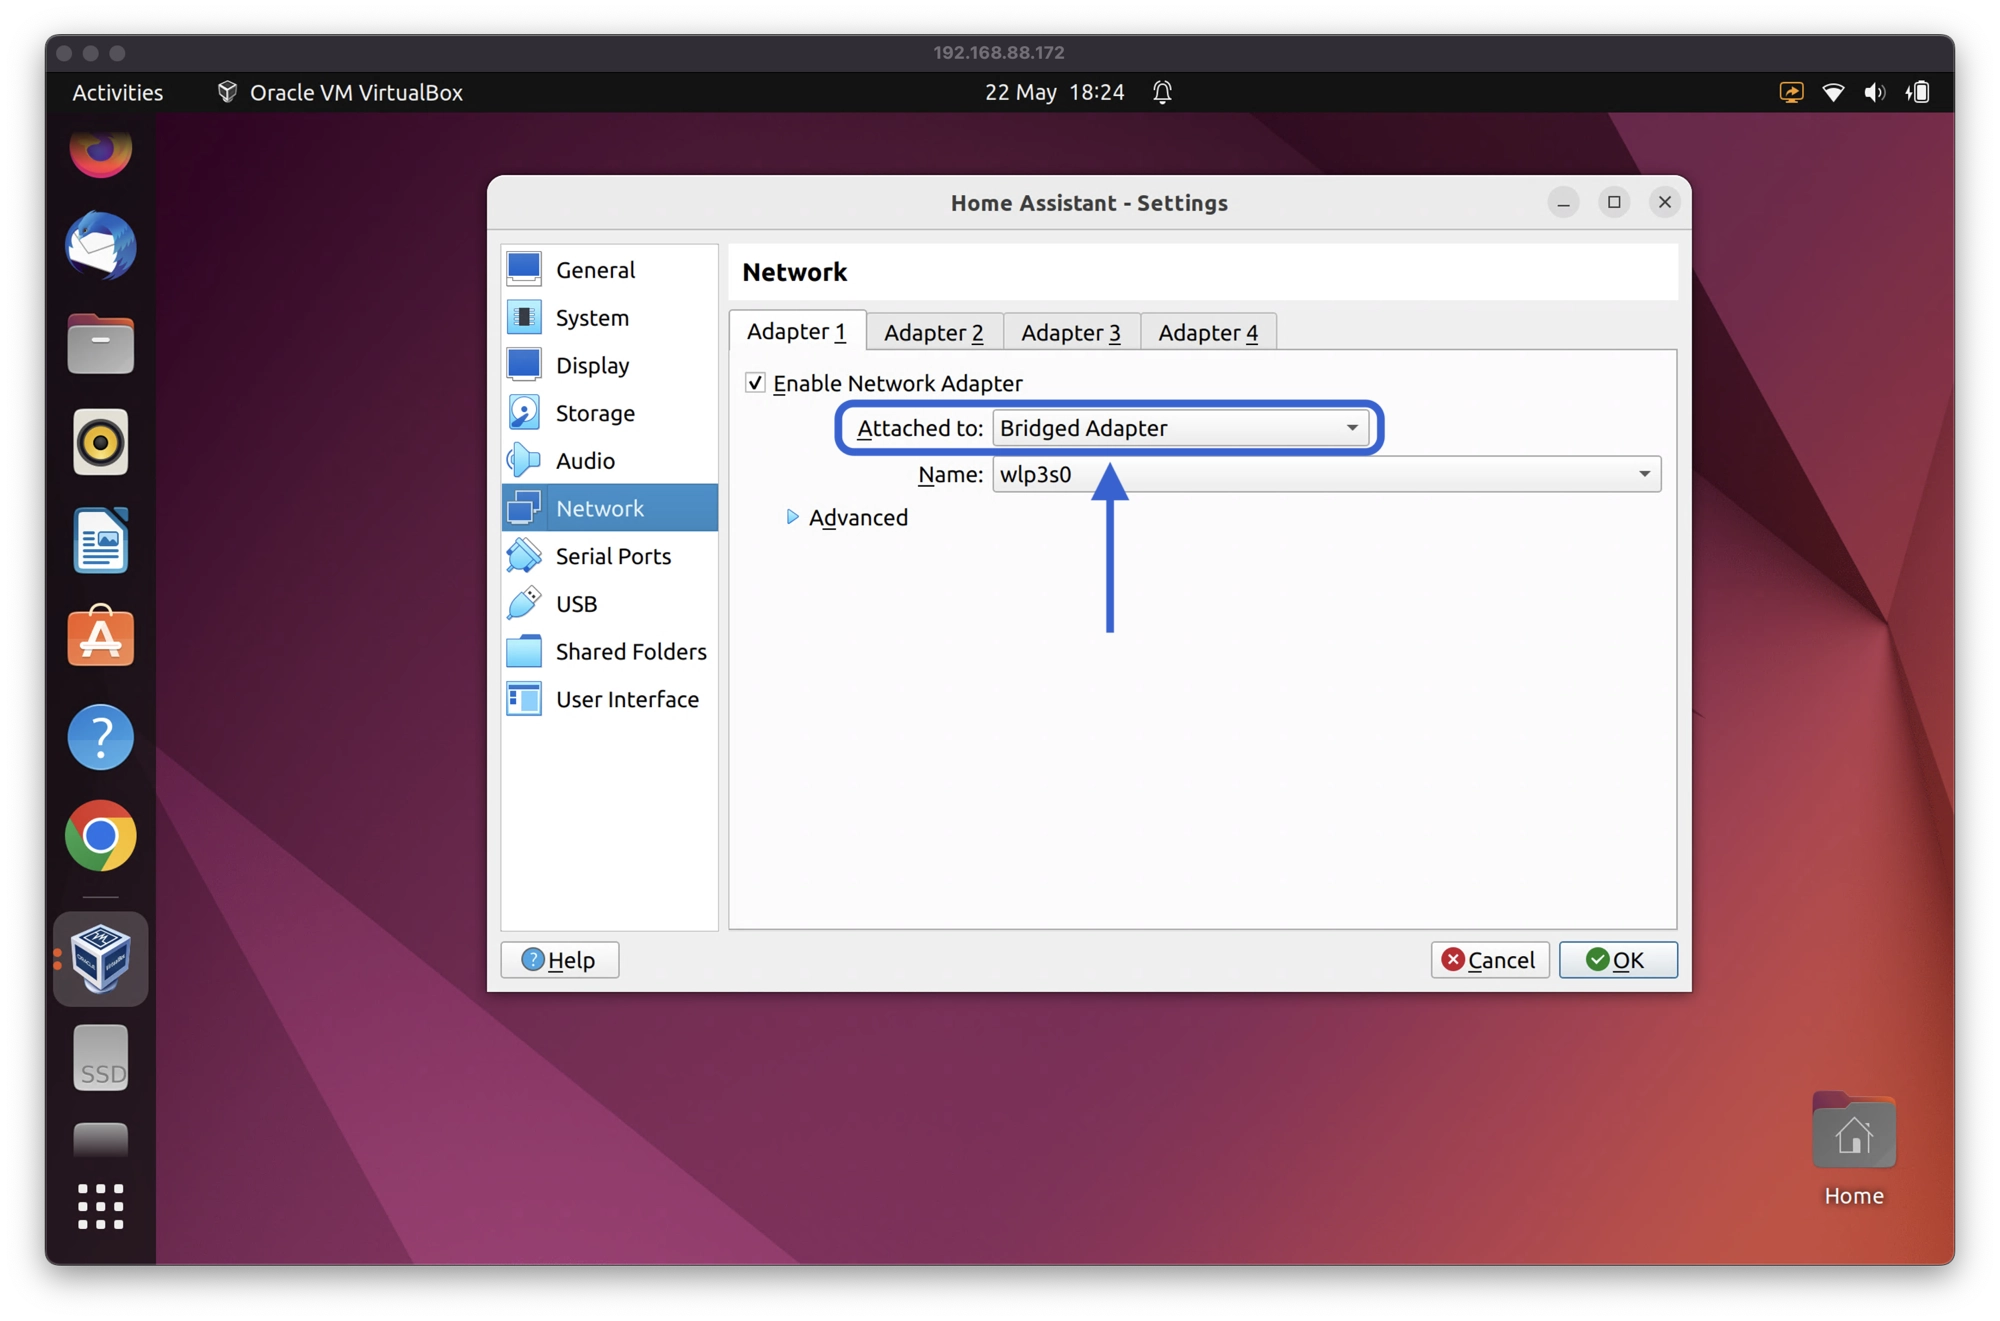This screenshot has width=2000, height=1321.
Task: Open the notification bell in top bar
Action: tap(1162, 92)
